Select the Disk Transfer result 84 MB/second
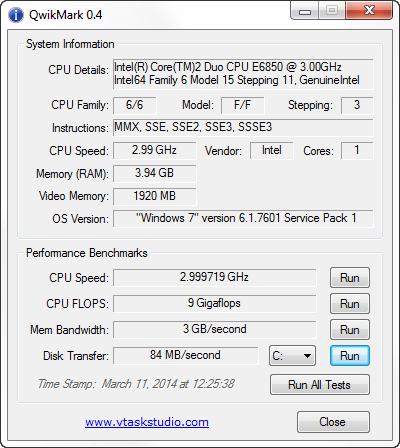Screen dimensions: 400x448 [186, 355]
